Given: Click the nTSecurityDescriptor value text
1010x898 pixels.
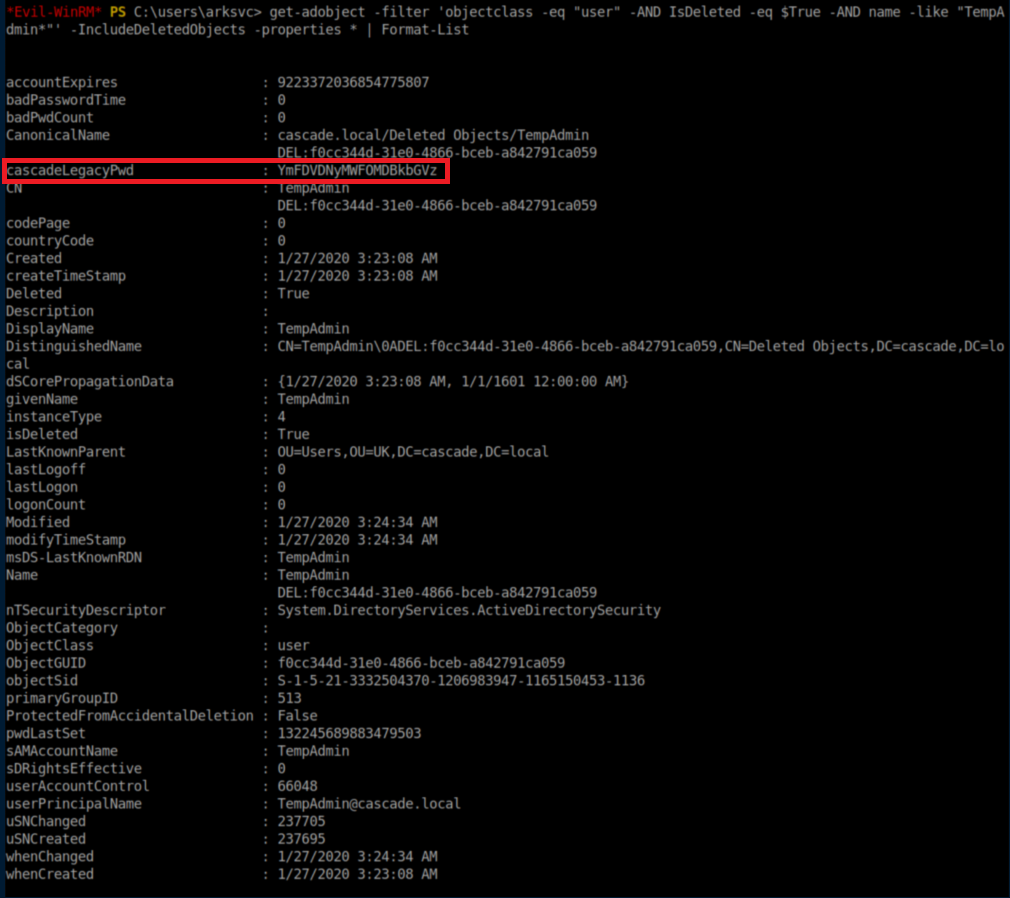Looking at the screenshot, I should (469, 610).
